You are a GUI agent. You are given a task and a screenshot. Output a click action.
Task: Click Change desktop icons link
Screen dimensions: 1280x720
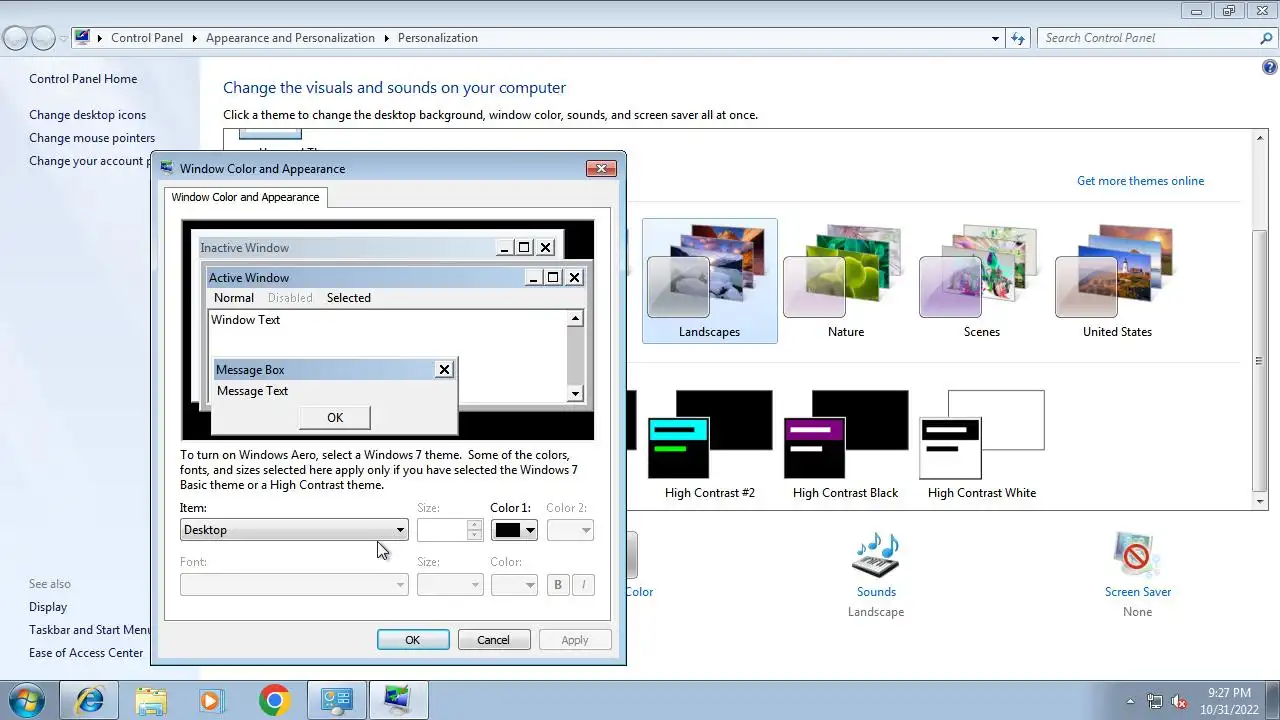[87, 115]
